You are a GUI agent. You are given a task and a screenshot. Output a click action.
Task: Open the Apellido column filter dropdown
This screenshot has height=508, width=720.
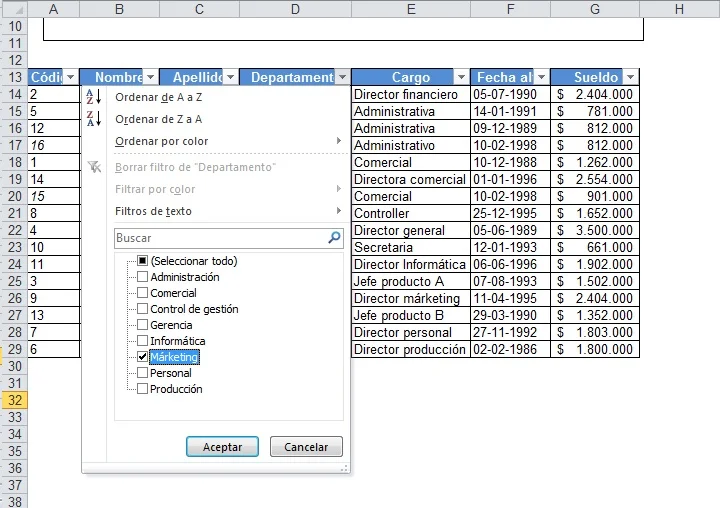coord(231,77)
